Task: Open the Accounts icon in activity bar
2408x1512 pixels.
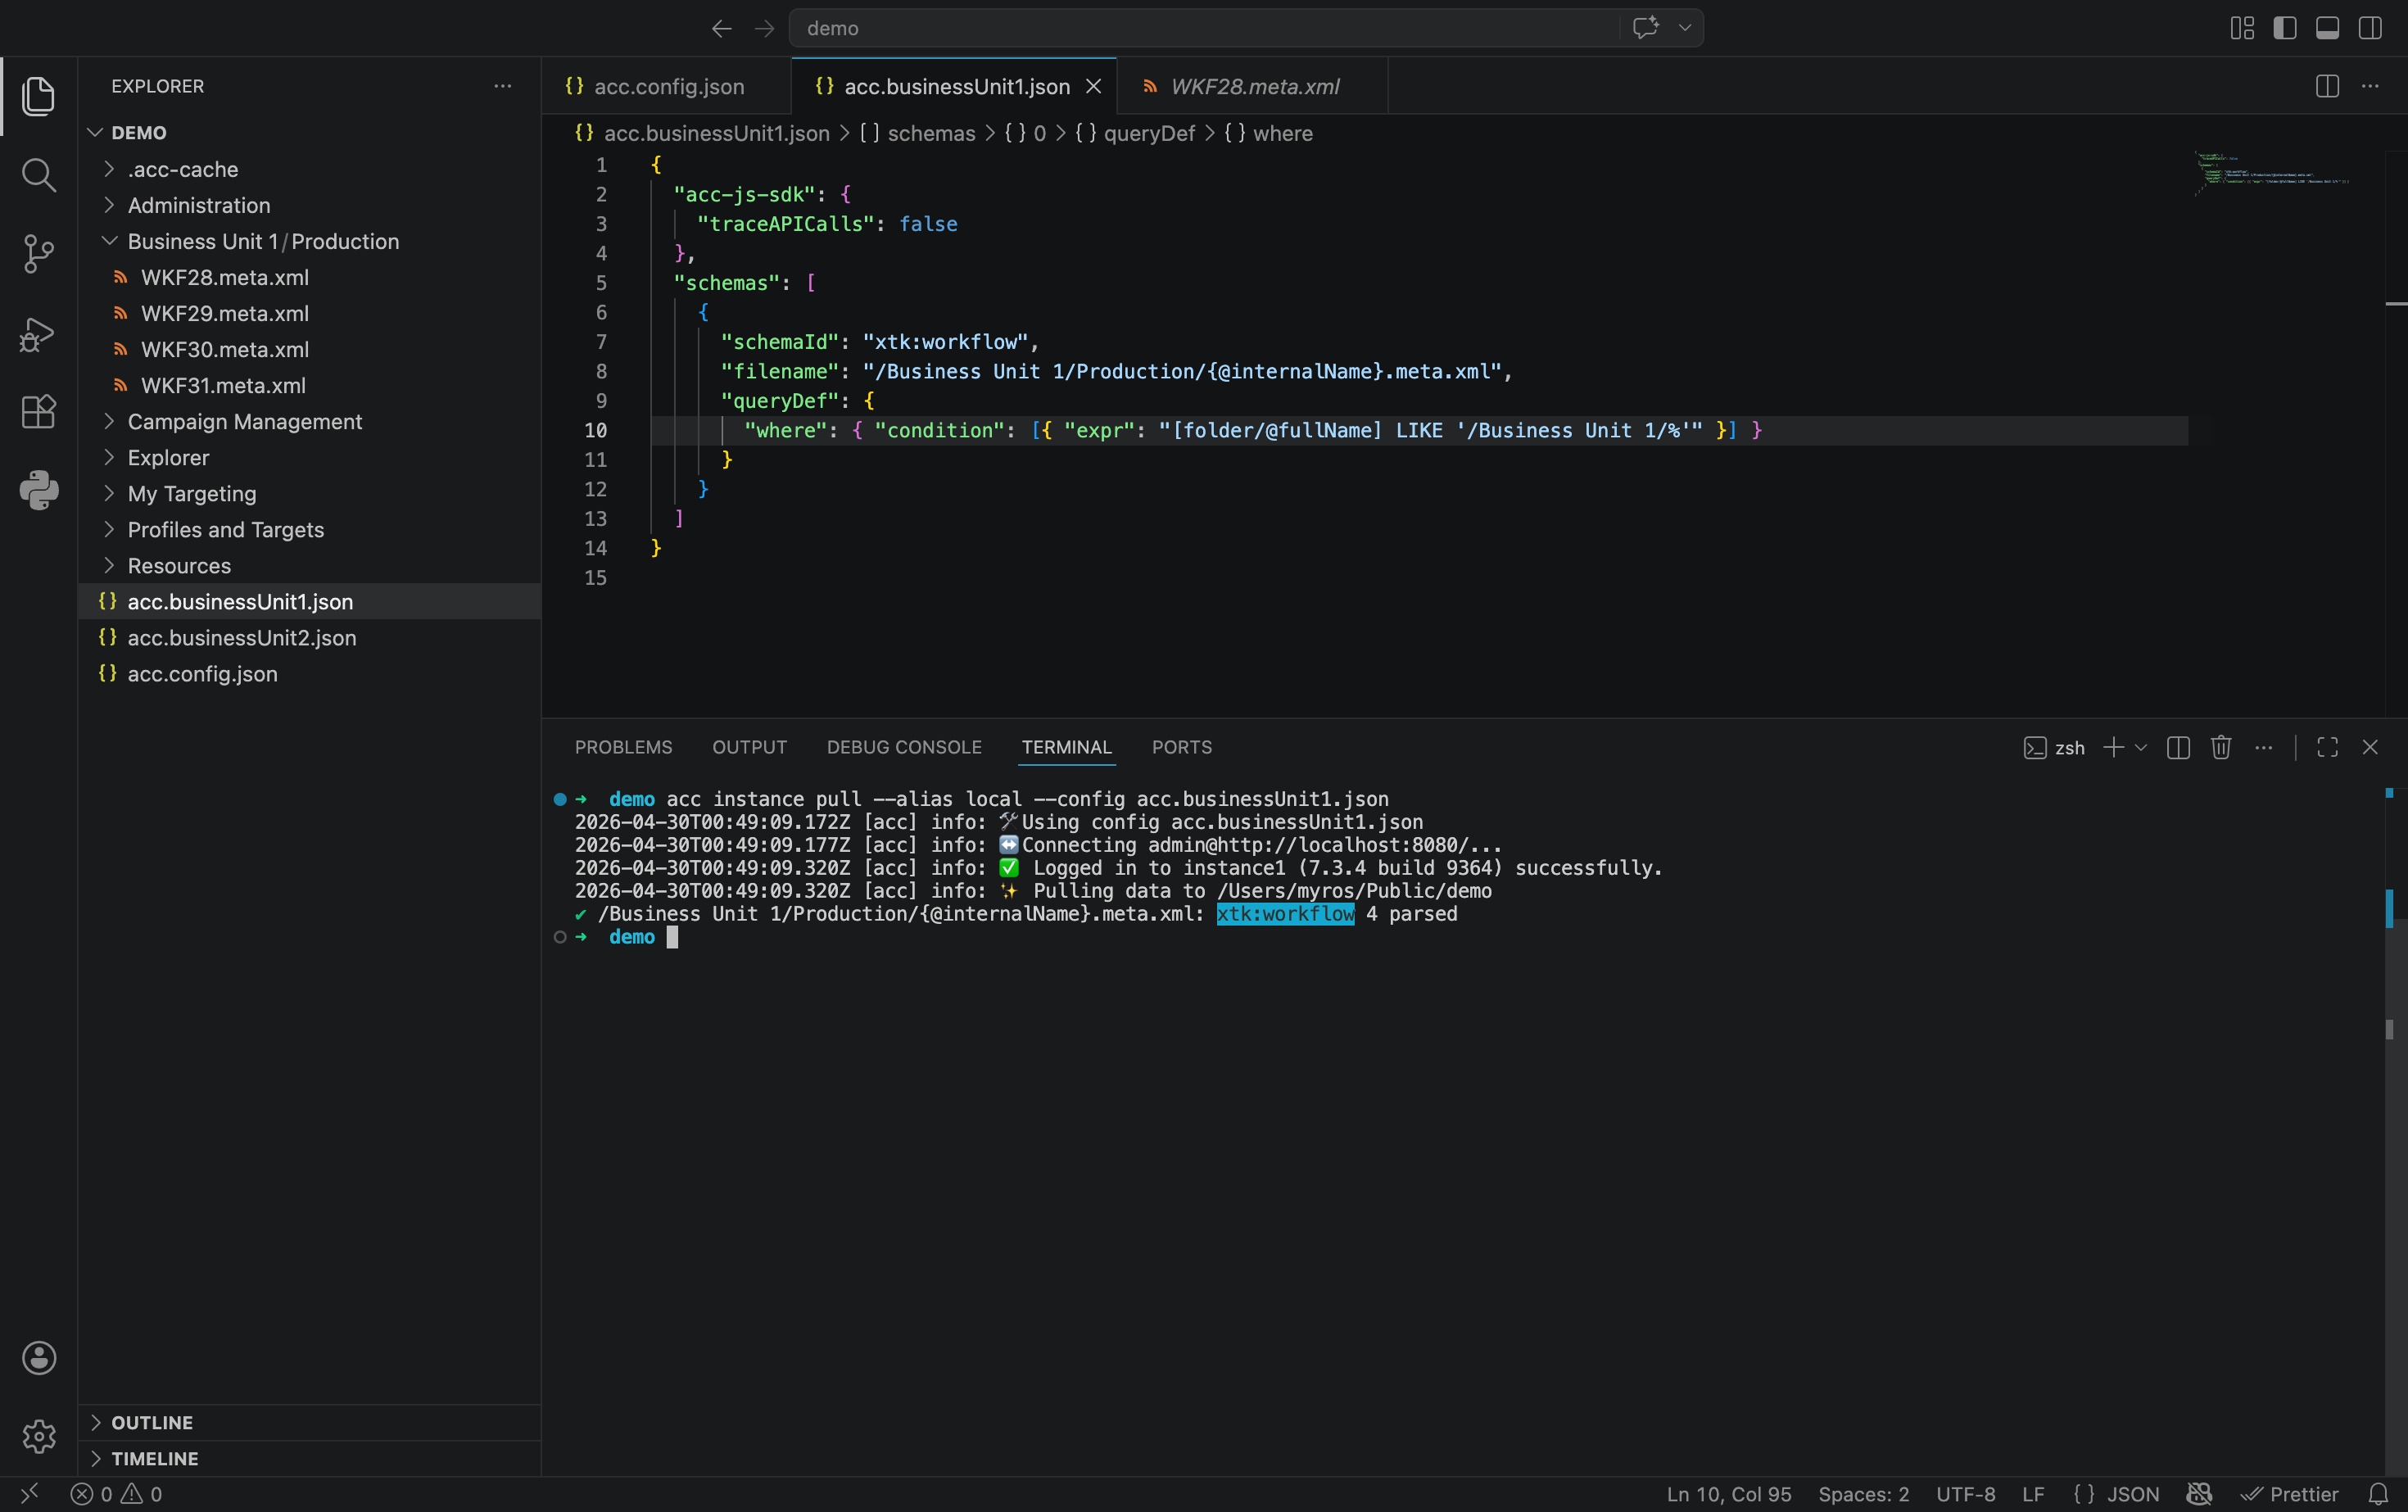Action: tap(38, 1358)
